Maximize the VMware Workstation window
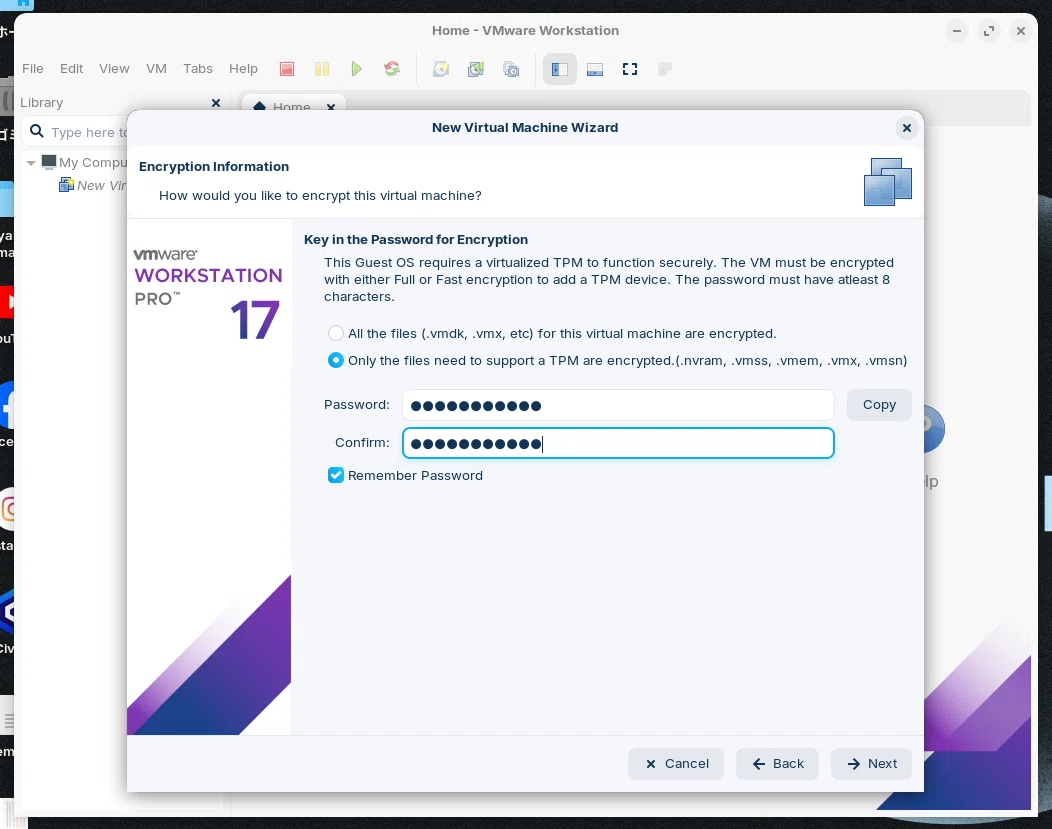 coord(989,31)
